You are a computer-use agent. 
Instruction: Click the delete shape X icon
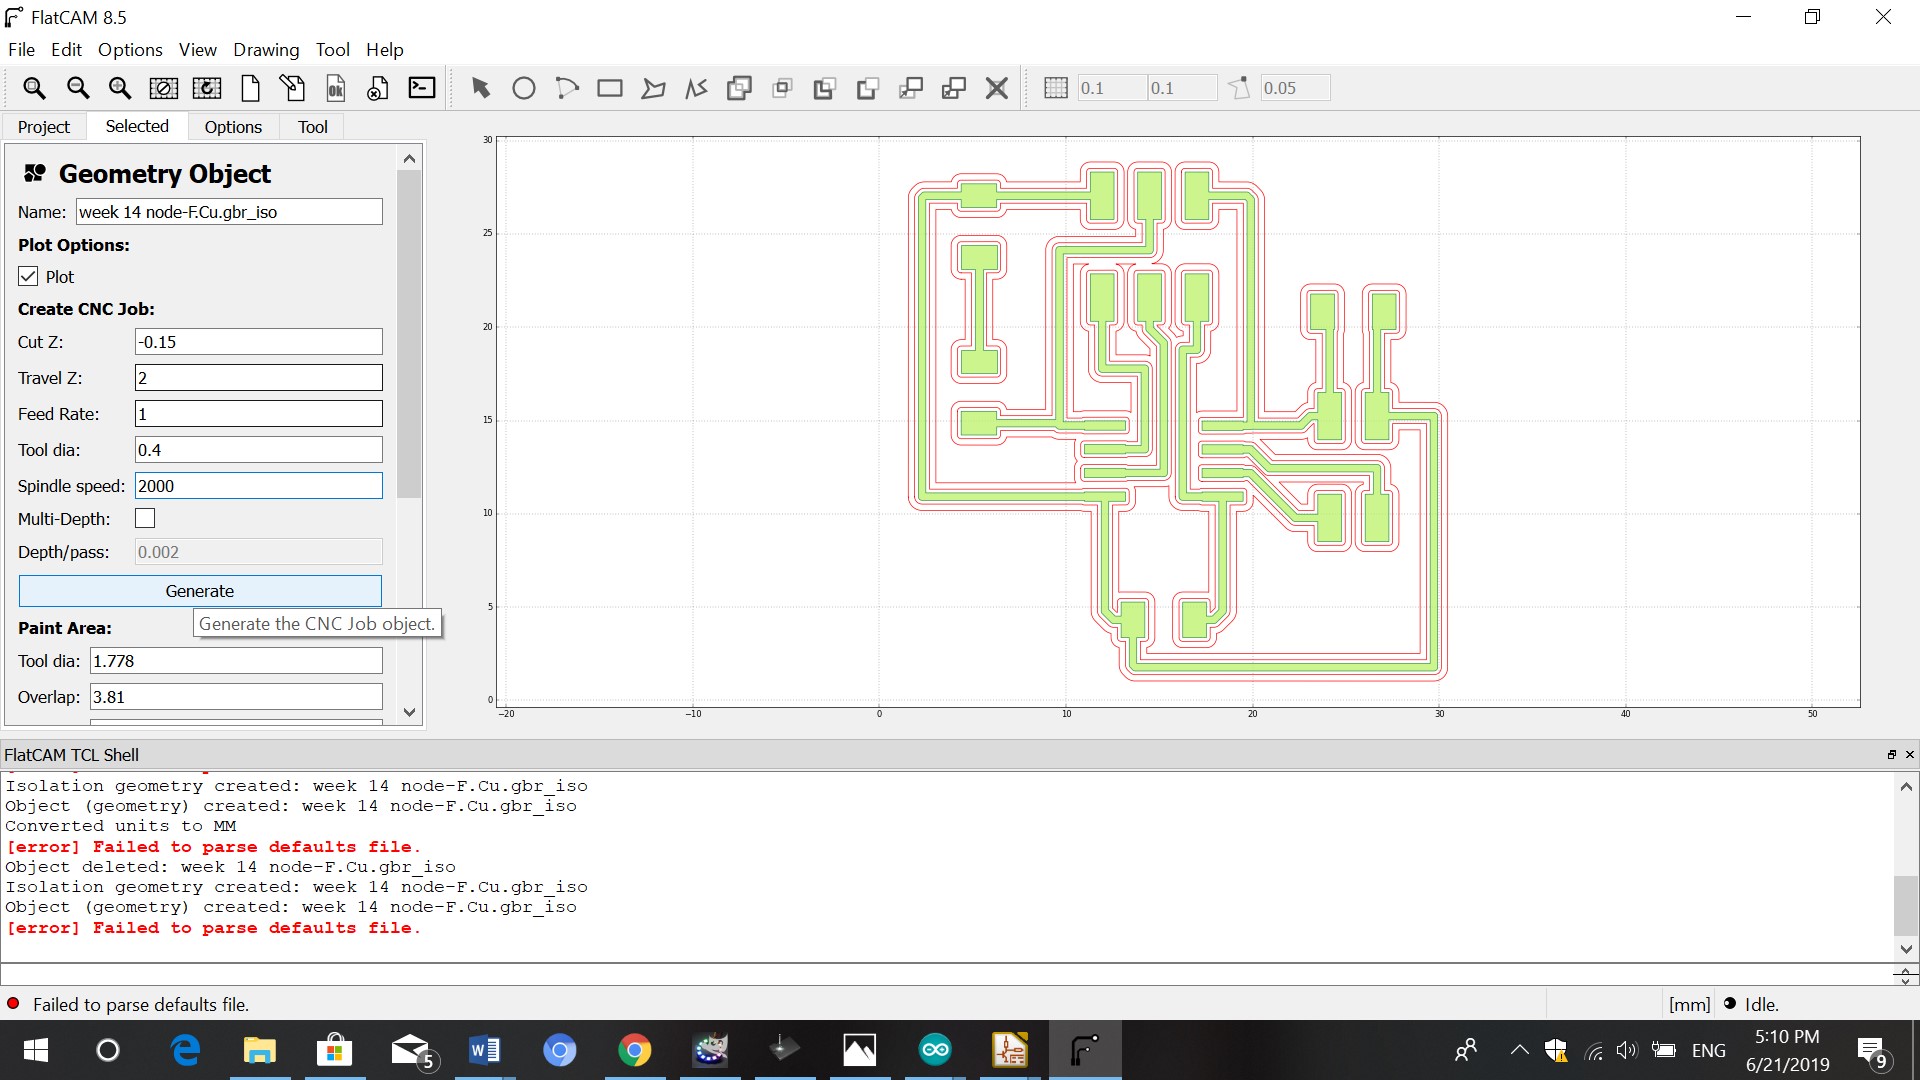tap(996, 88)
